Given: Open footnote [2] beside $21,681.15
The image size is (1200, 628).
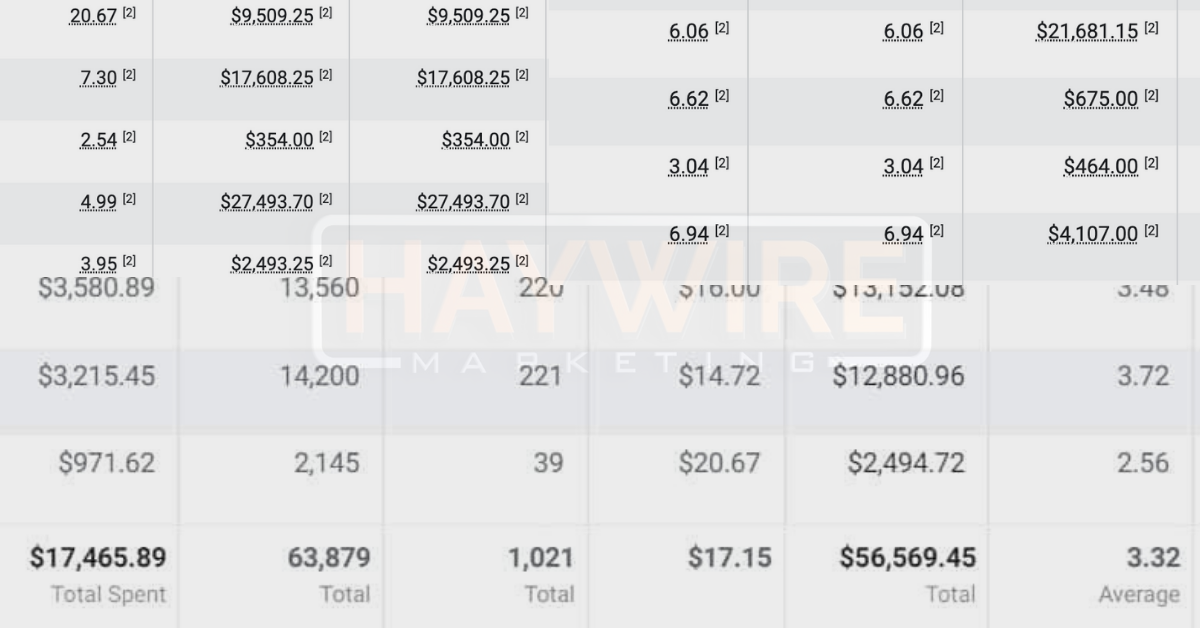Looking at the screenshot, I should click(x=1151, y=29).
